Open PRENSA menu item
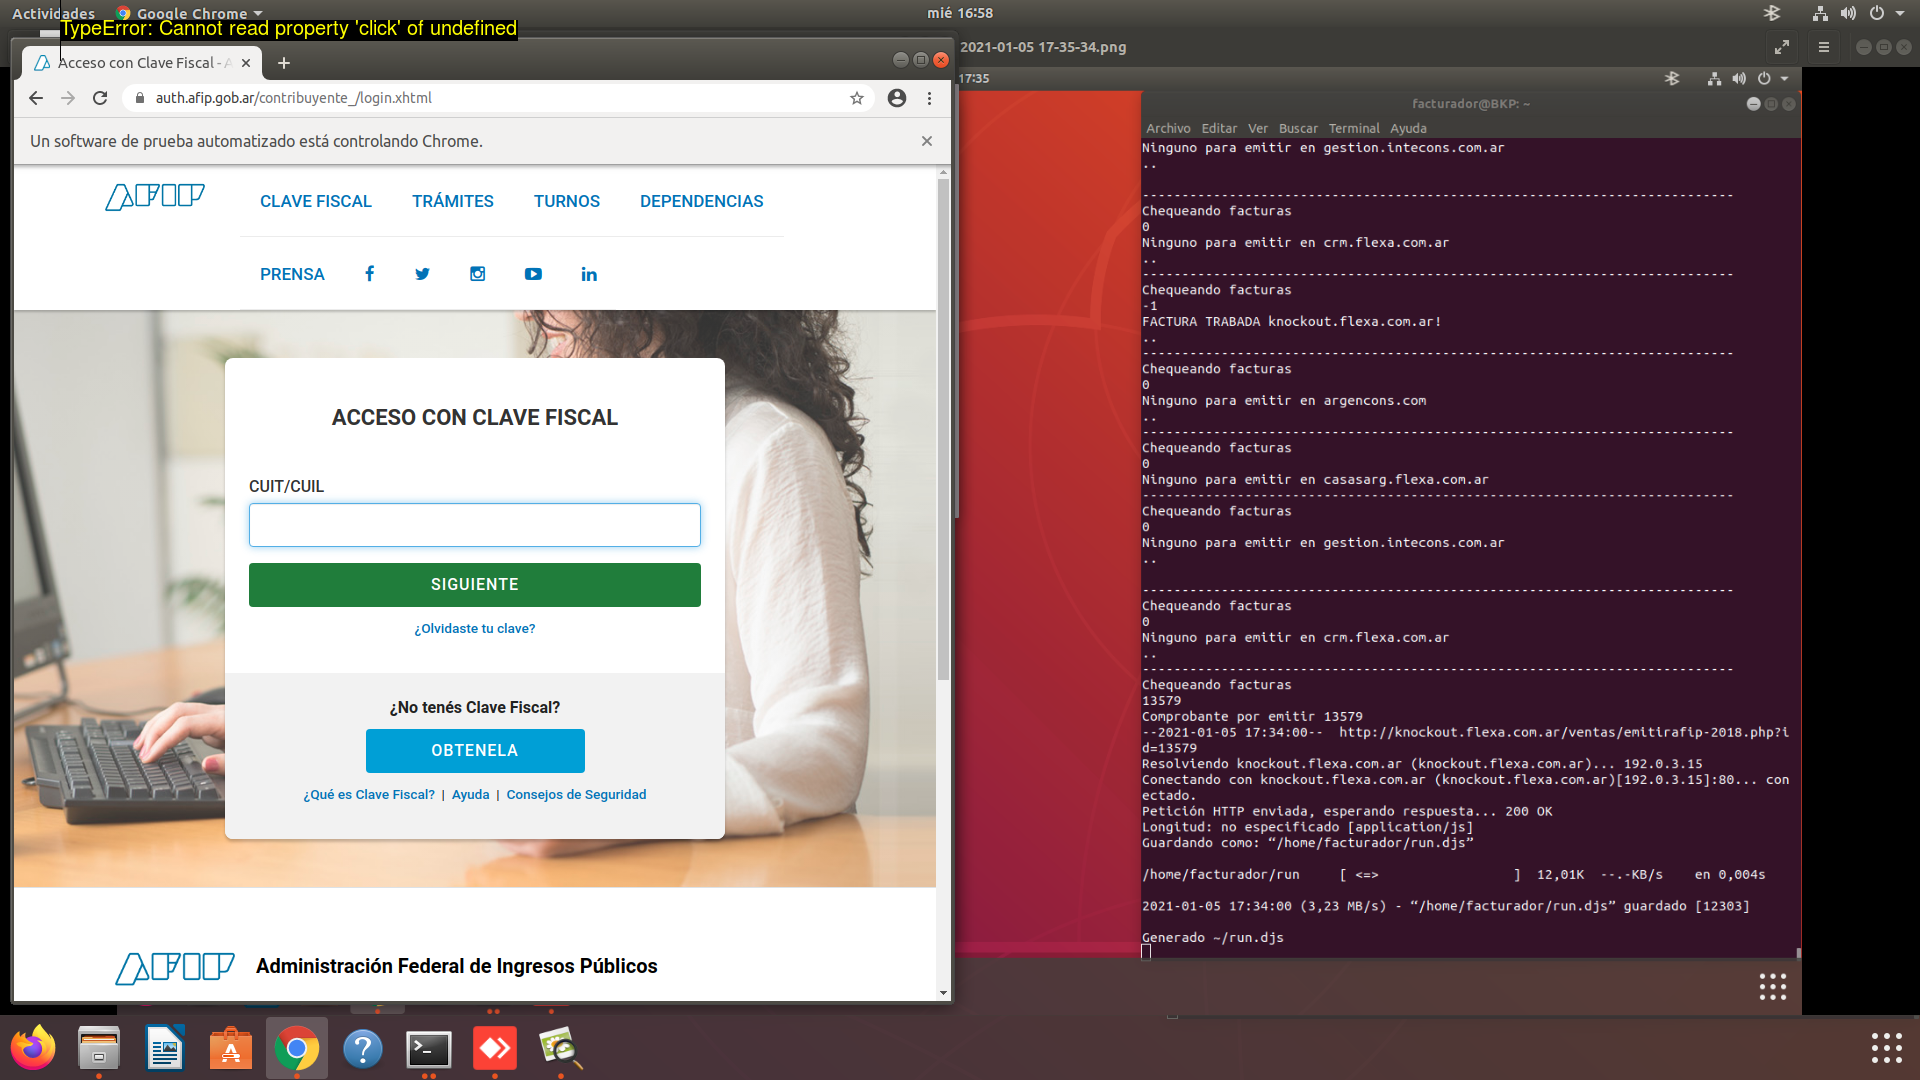This screenshot has width=1920, height=1080. coord(292,274)
